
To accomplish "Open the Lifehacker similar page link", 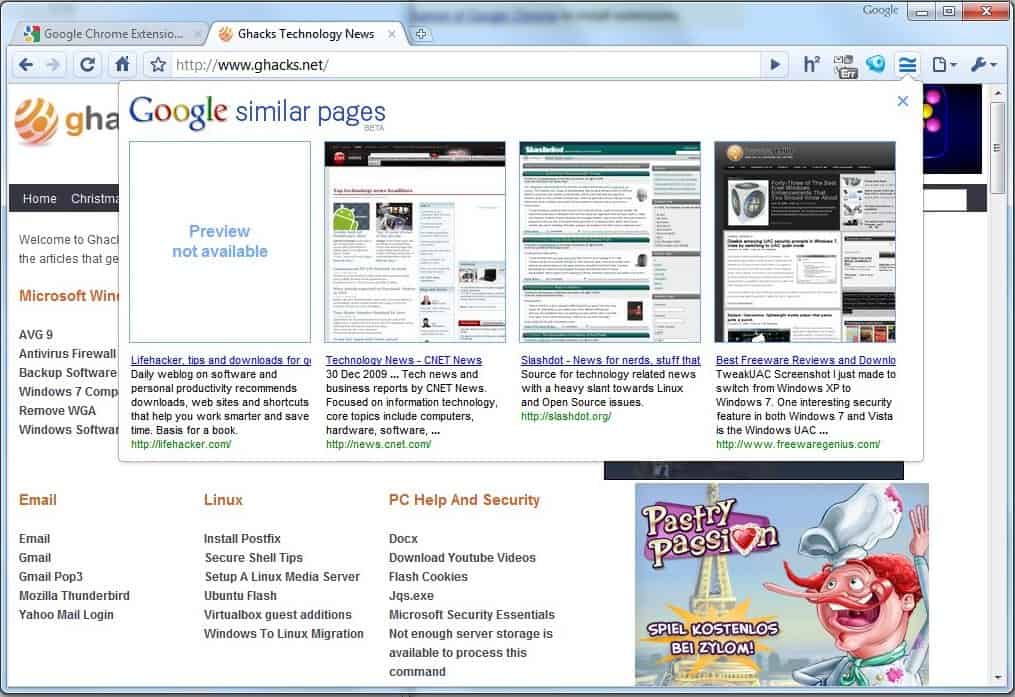I will 220,360.
